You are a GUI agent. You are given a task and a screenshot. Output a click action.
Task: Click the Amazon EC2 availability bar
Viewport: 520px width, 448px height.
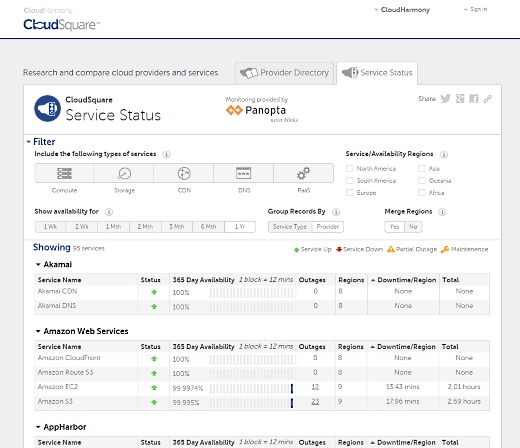[x=251, y=388]
